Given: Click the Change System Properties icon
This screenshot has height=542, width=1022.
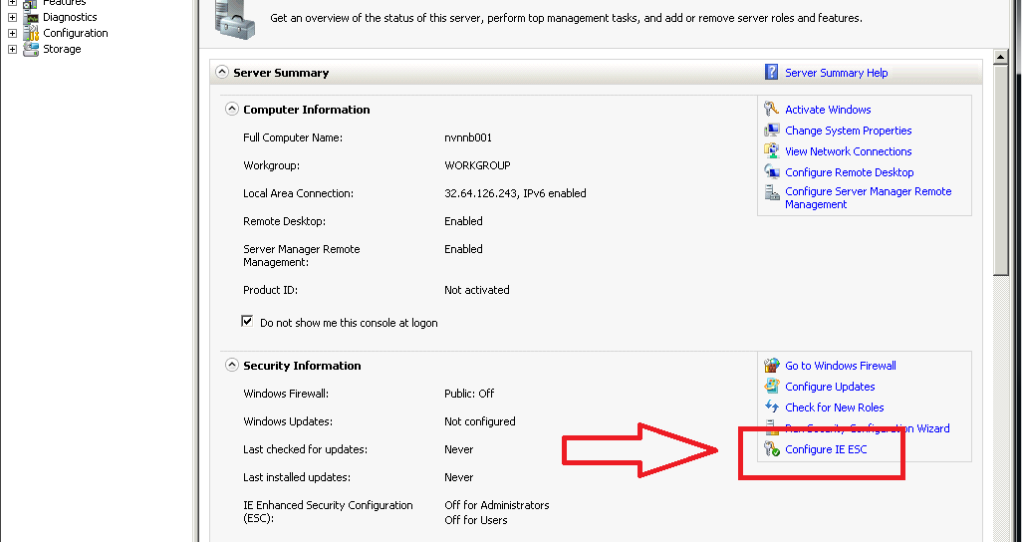Looking at the screenshot, I should (771, 131).
